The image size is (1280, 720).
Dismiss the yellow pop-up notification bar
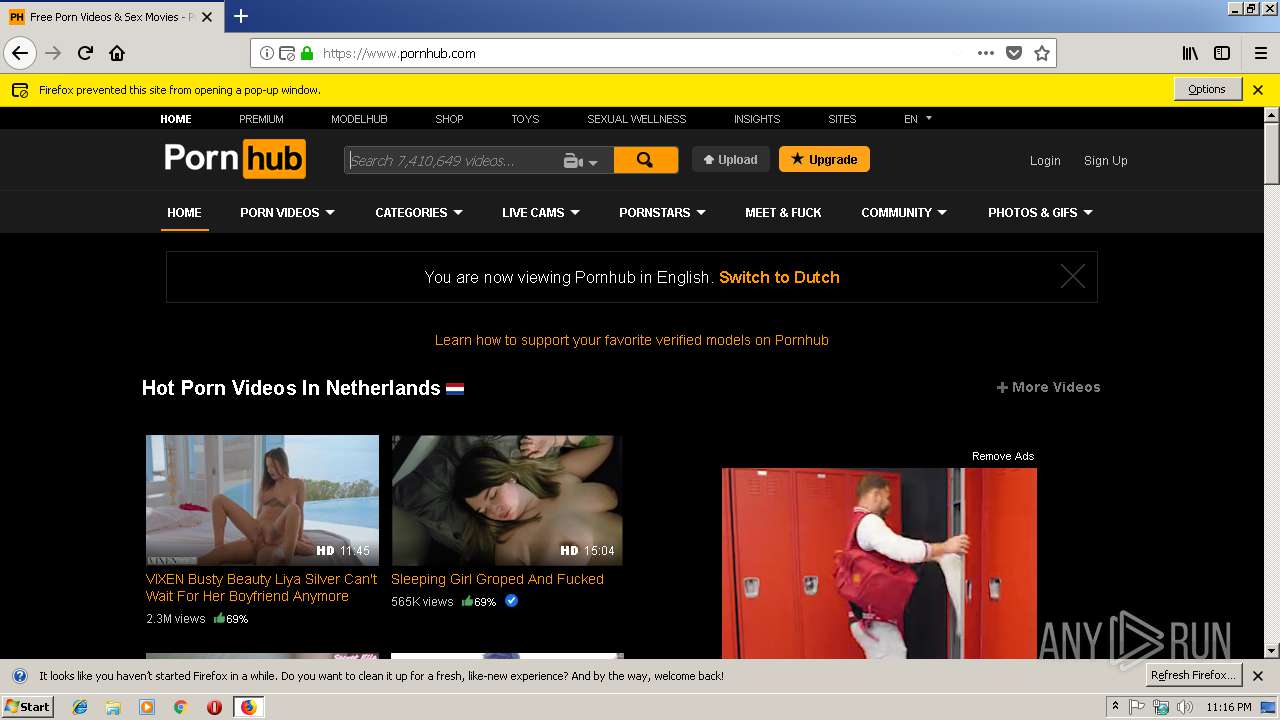1258,90
